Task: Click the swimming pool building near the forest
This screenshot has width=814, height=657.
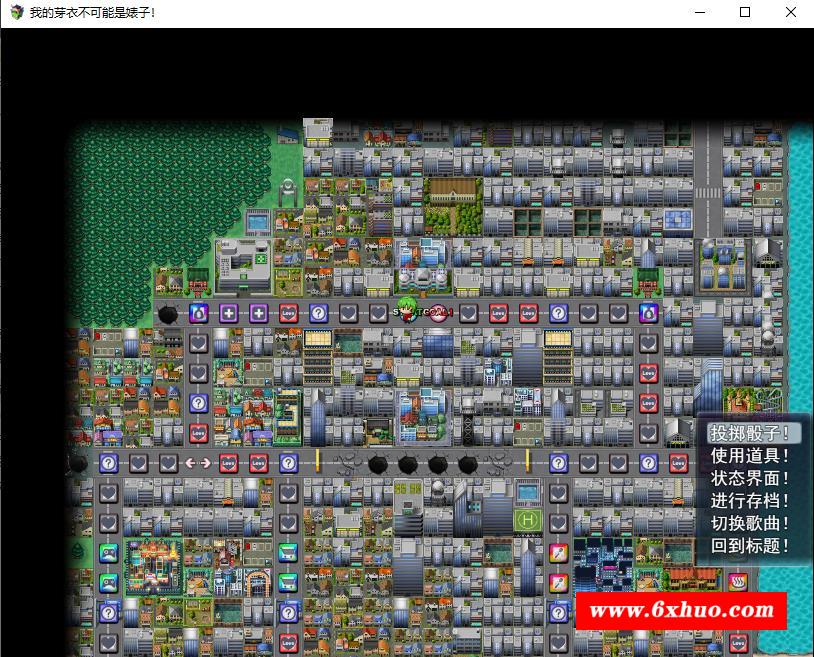Action: (258, 223)
